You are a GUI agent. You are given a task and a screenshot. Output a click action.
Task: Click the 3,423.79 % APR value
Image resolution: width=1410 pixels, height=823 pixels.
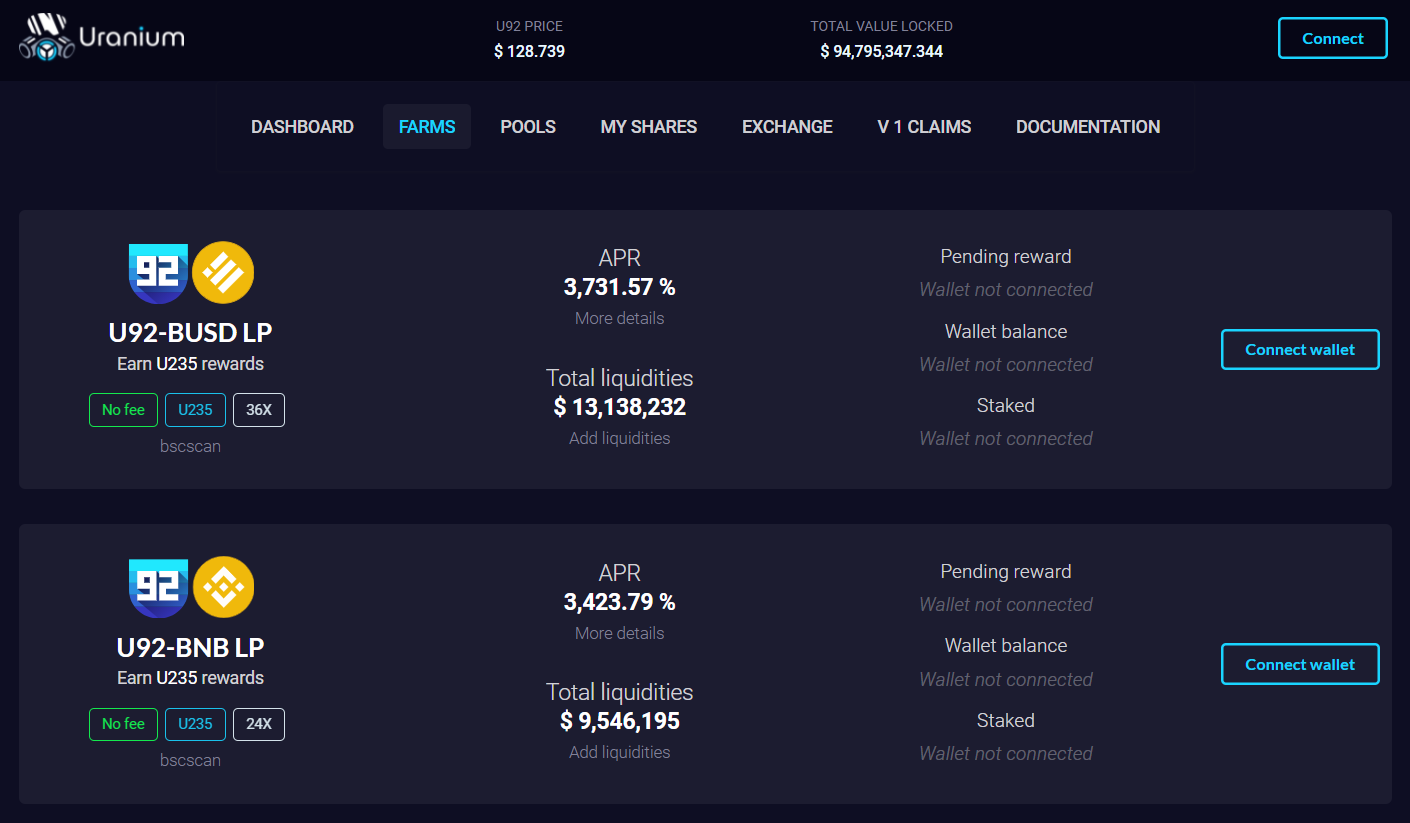click(620, 603)
